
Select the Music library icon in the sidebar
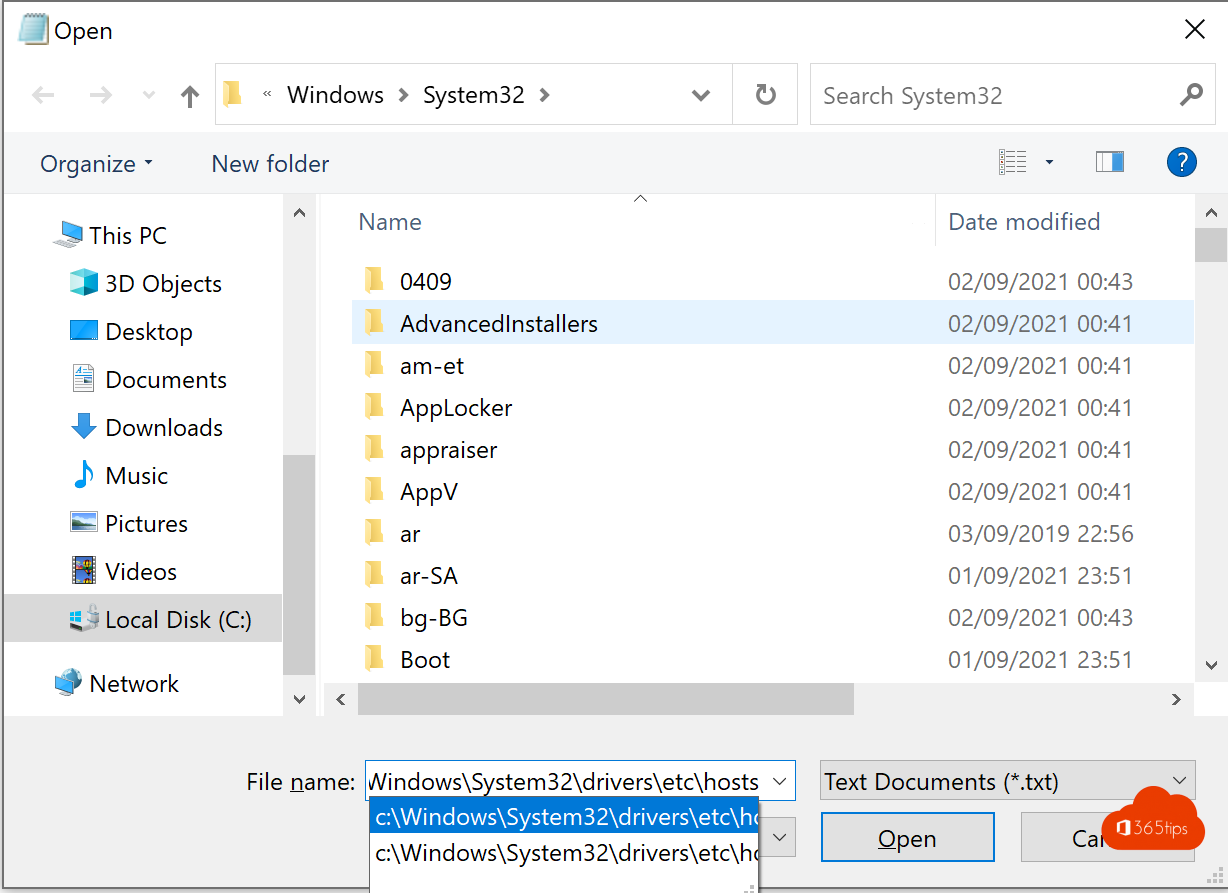[84, 475]
